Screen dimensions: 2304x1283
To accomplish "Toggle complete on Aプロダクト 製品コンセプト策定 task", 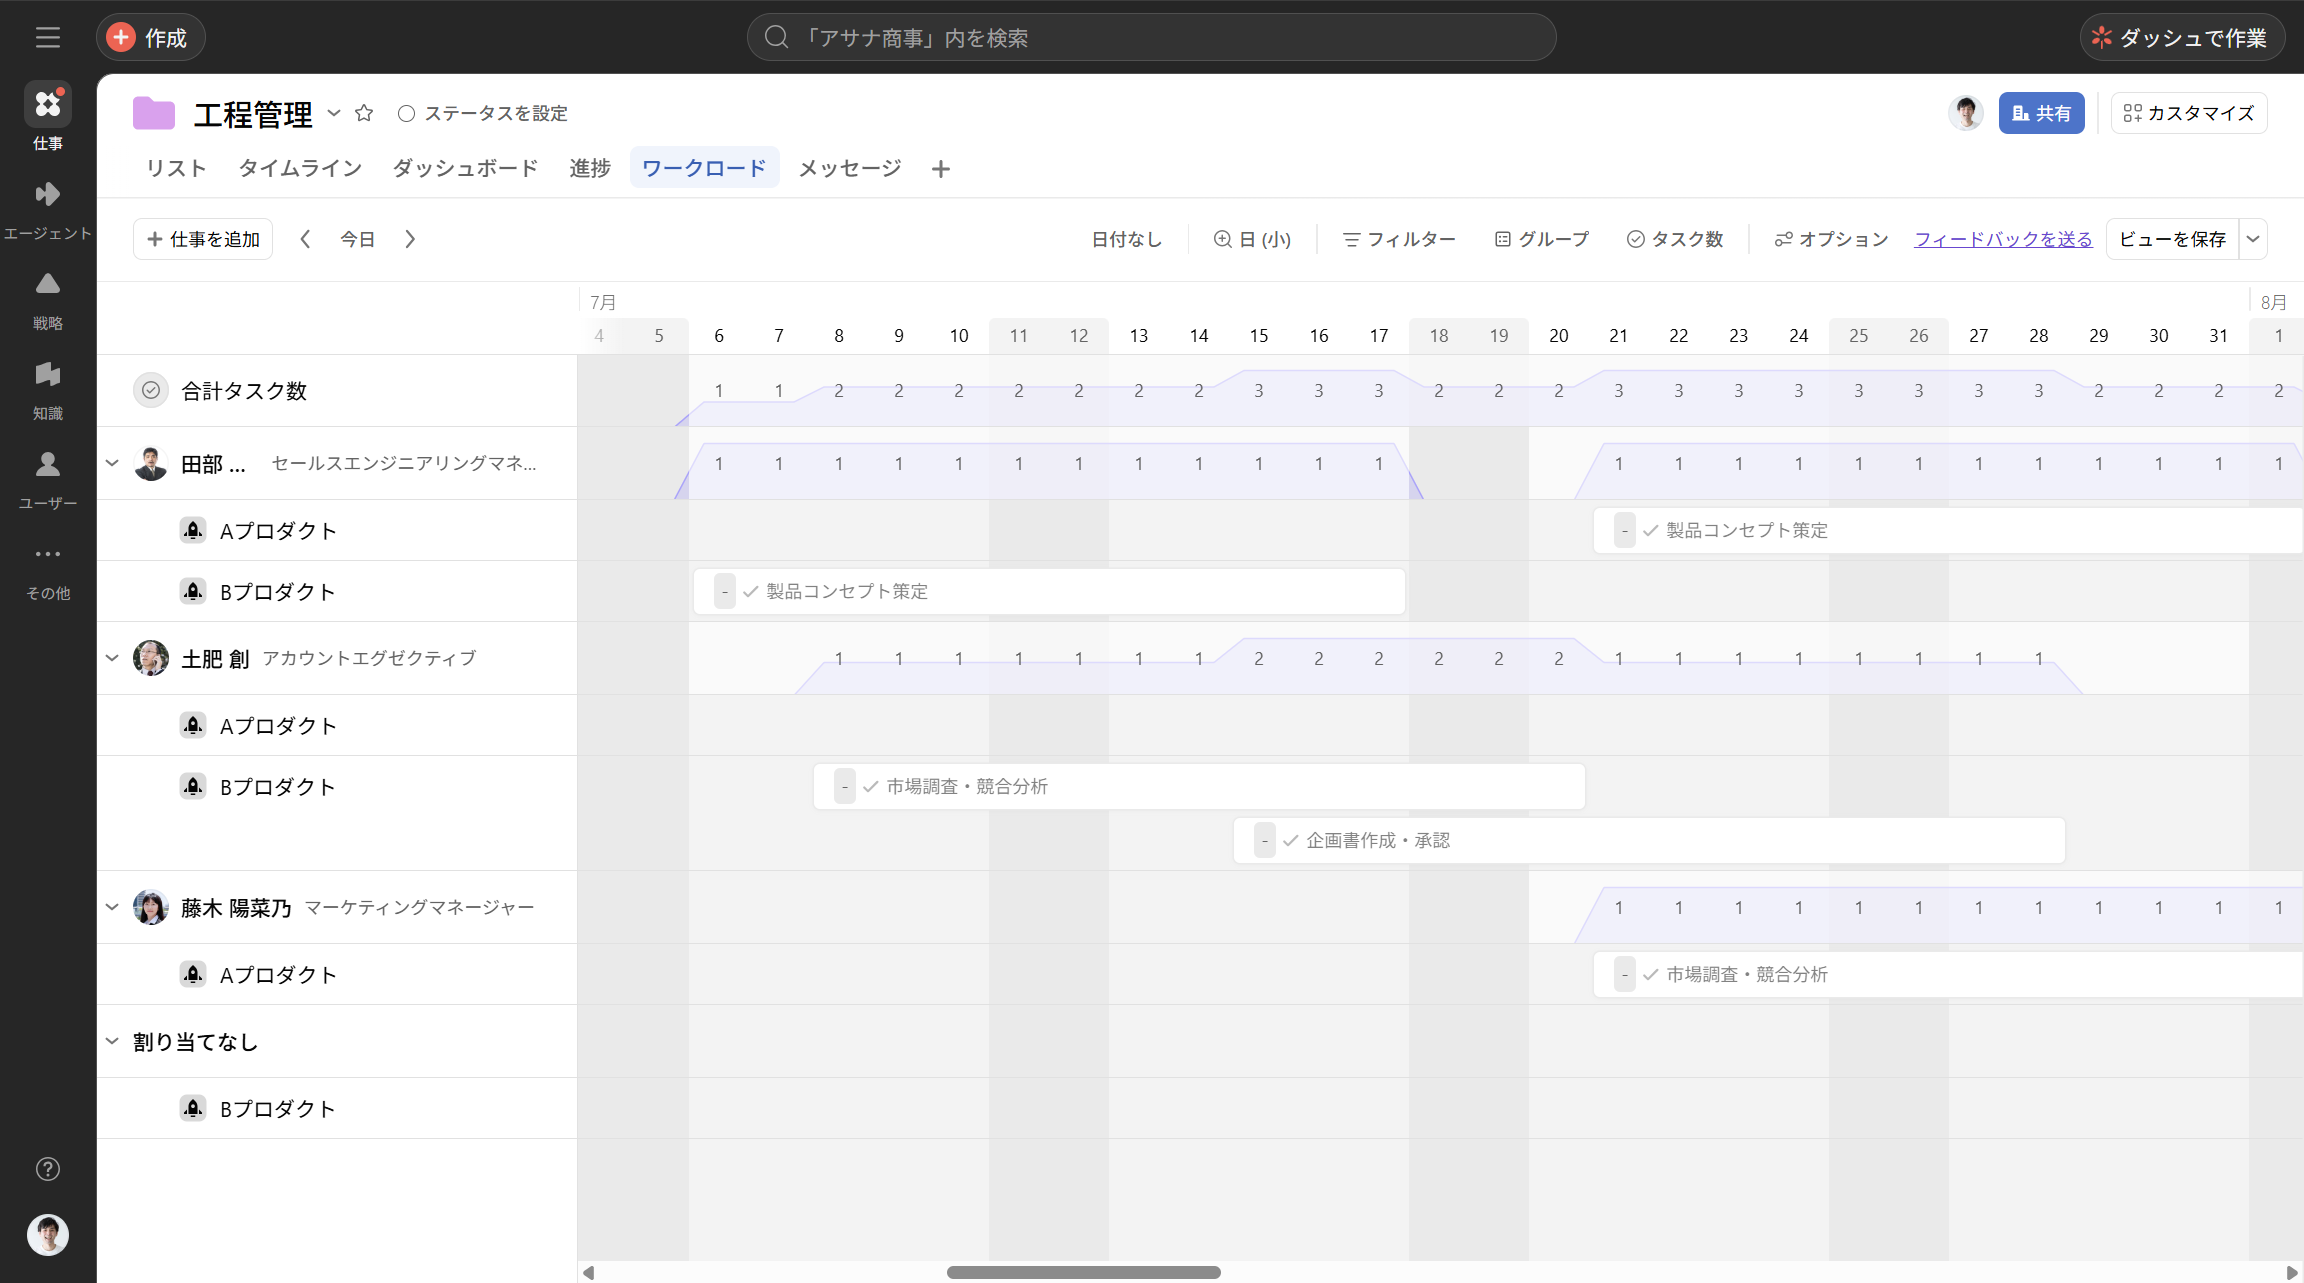I will click(1651, 530).
